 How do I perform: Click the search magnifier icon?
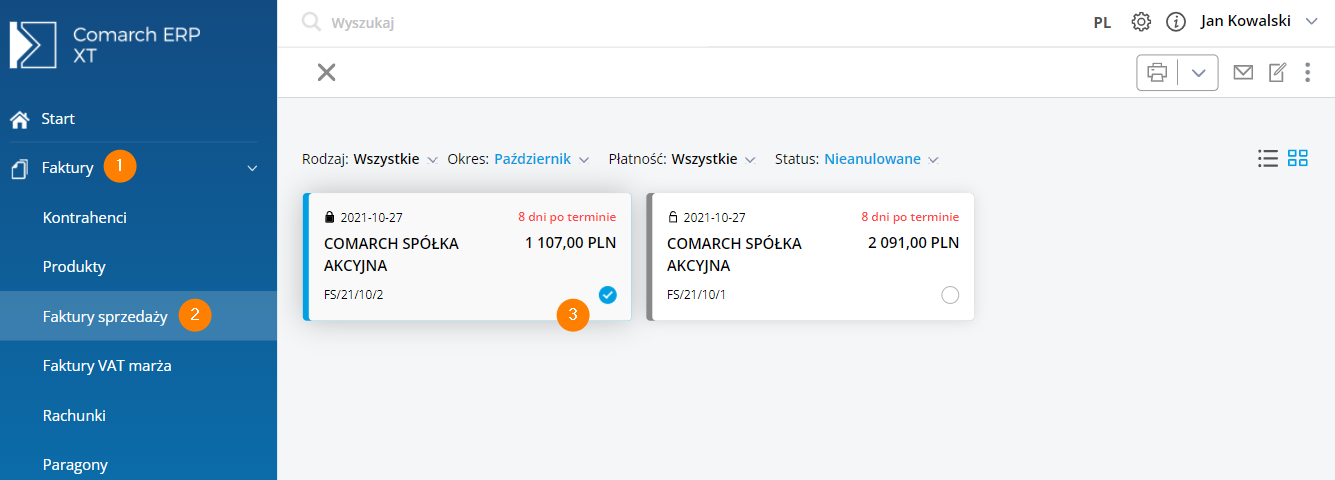pos(312,22)
